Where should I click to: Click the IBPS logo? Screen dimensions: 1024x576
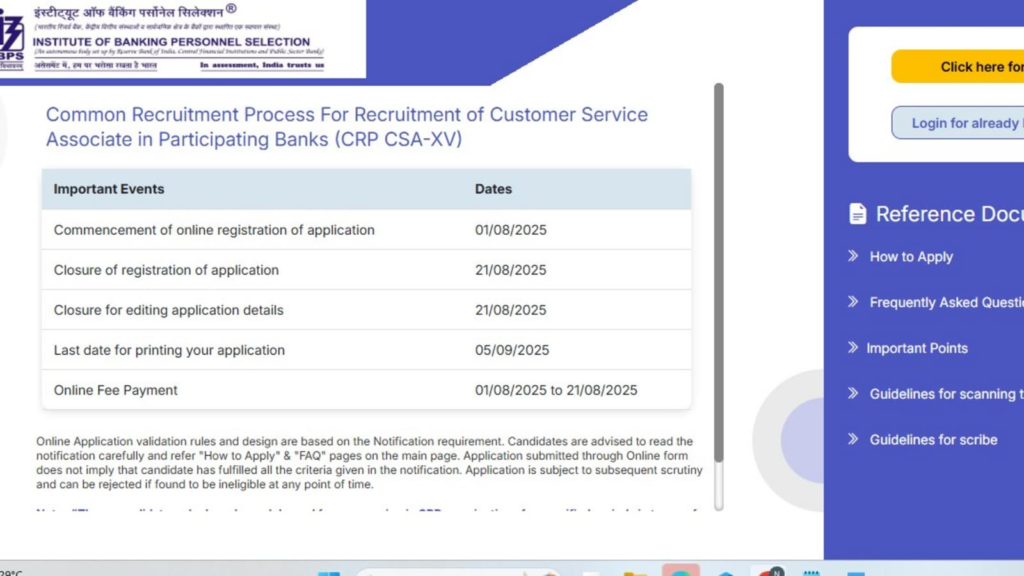[11, 36]
